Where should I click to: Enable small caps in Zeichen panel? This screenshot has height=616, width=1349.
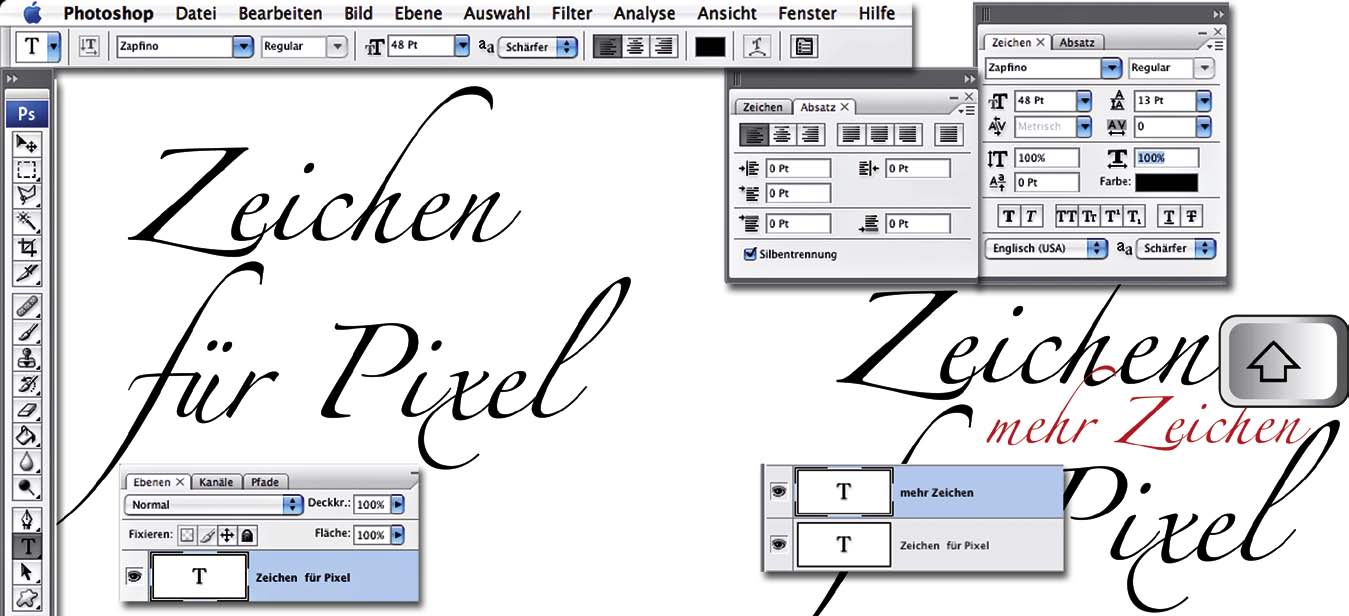(x=1089, y=216)
